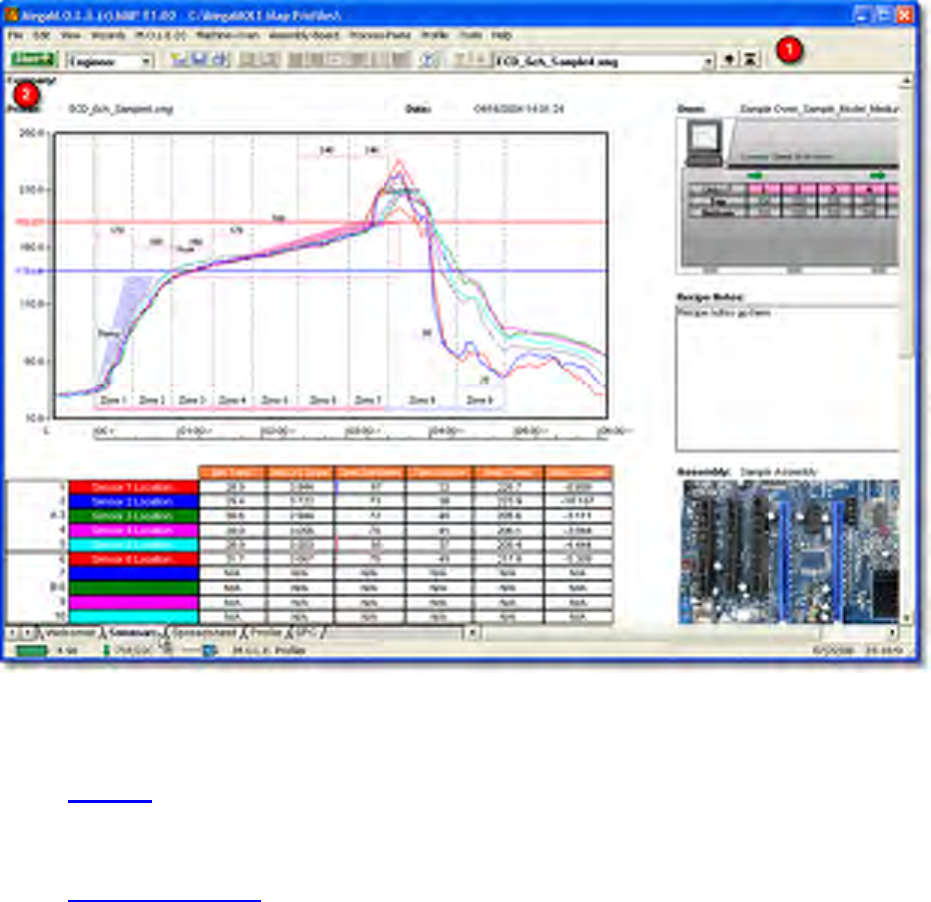Open the Help menu
931x902 pixels.
pos(501,36)
